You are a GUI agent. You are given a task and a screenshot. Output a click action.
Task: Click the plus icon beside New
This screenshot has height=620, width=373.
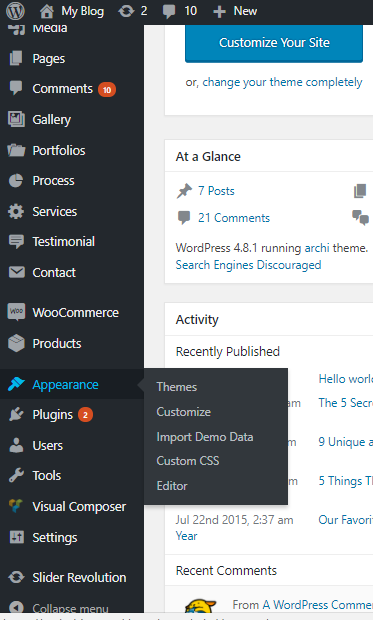coord(219,11)
